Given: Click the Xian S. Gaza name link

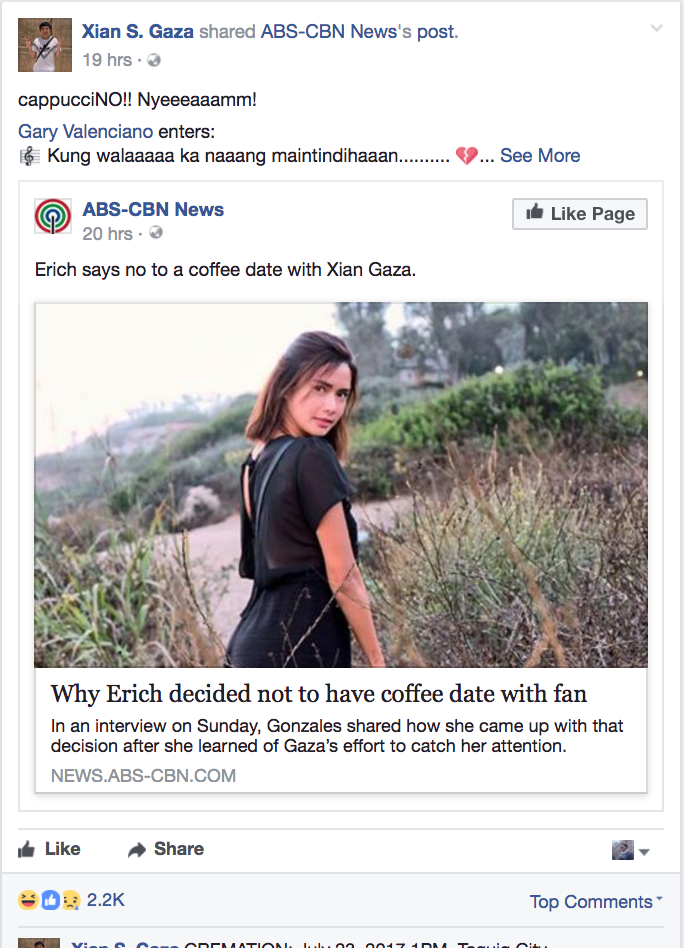Looking at the screenshot, I should coord(138,32).
